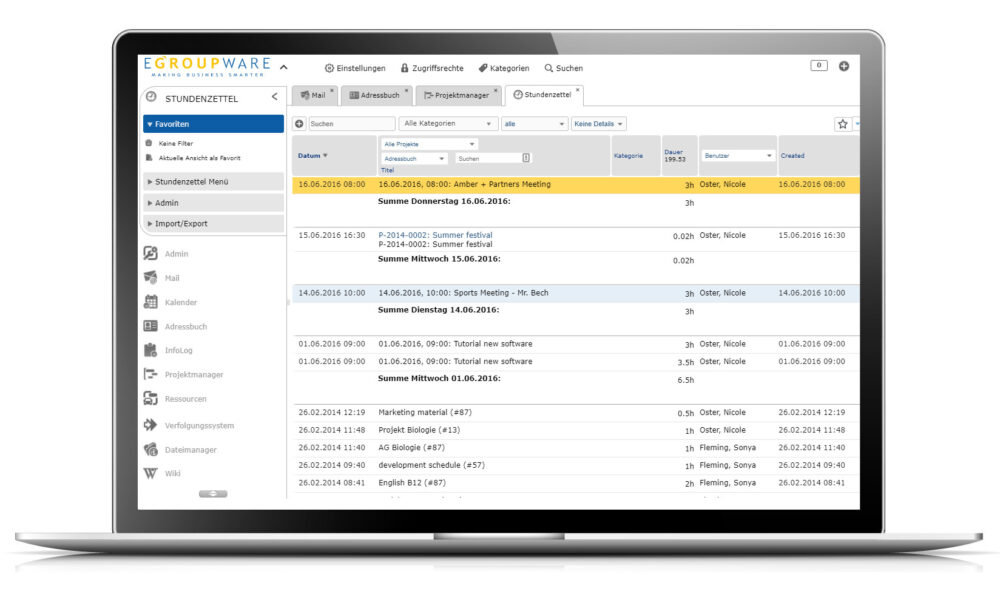This screenshot has width=1000, height=597.
Task: Collapse the Stundenzettel sidebar with the arrow
Action: point(275,97)
